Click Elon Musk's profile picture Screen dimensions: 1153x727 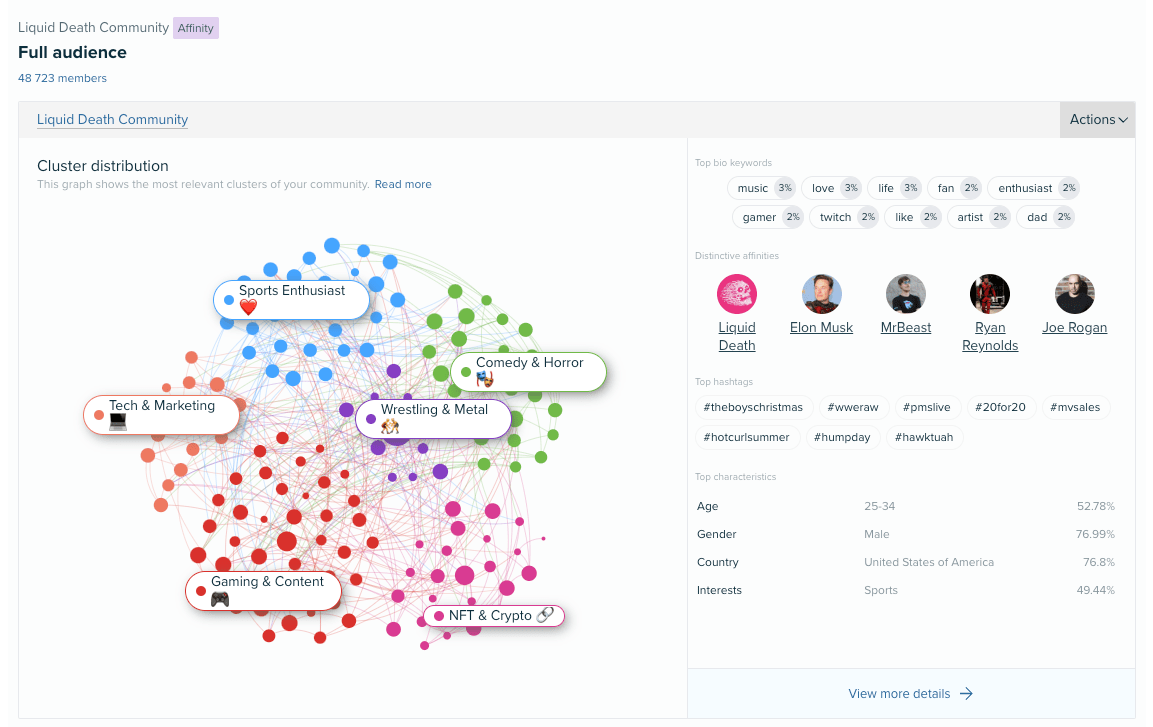pos(821,294)
